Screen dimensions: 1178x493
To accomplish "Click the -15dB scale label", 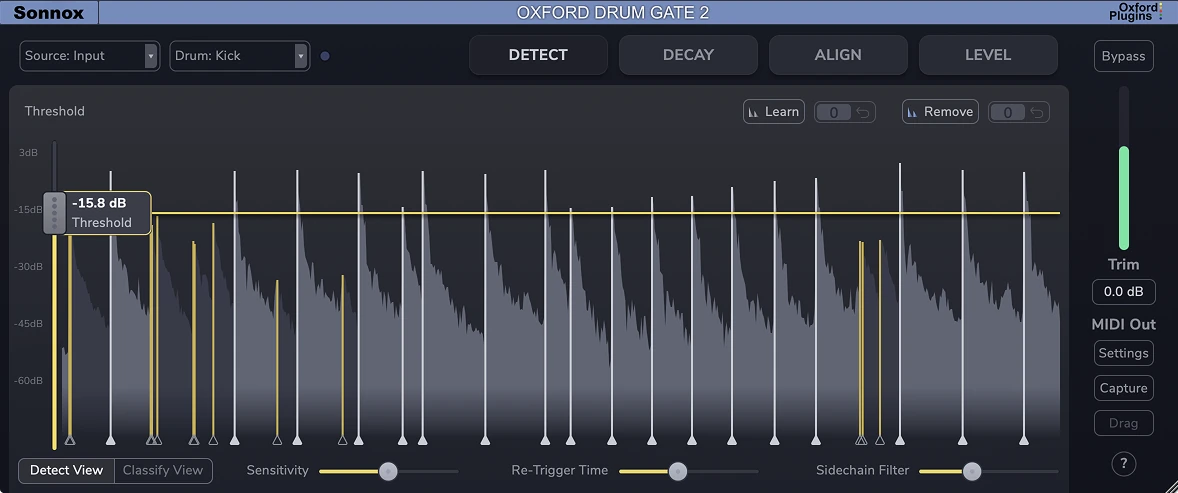I will tap(28, 210).
